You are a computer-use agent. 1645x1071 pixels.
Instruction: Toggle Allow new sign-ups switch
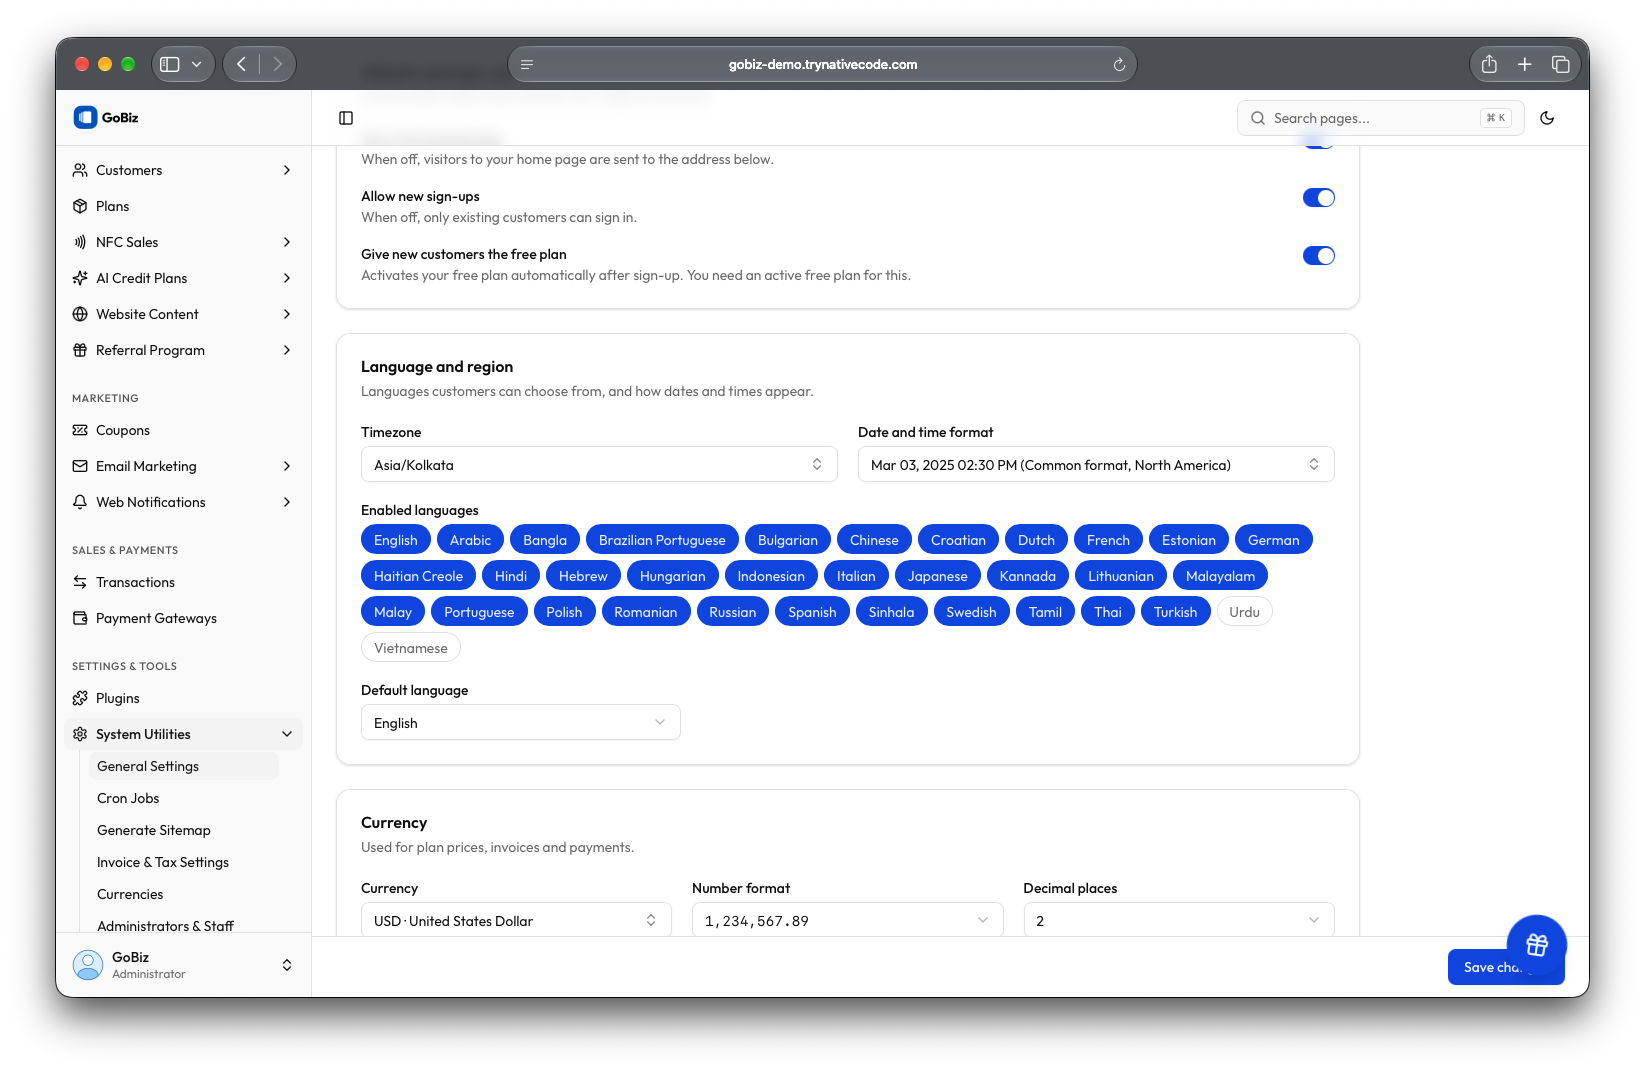pos(1319,198)
